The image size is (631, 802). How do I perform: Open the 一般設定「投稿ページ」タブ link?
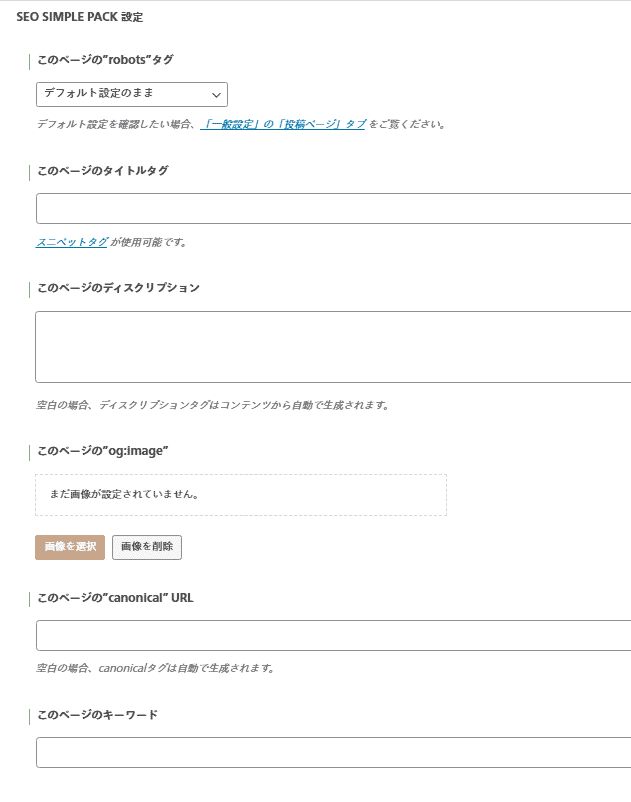284,125
